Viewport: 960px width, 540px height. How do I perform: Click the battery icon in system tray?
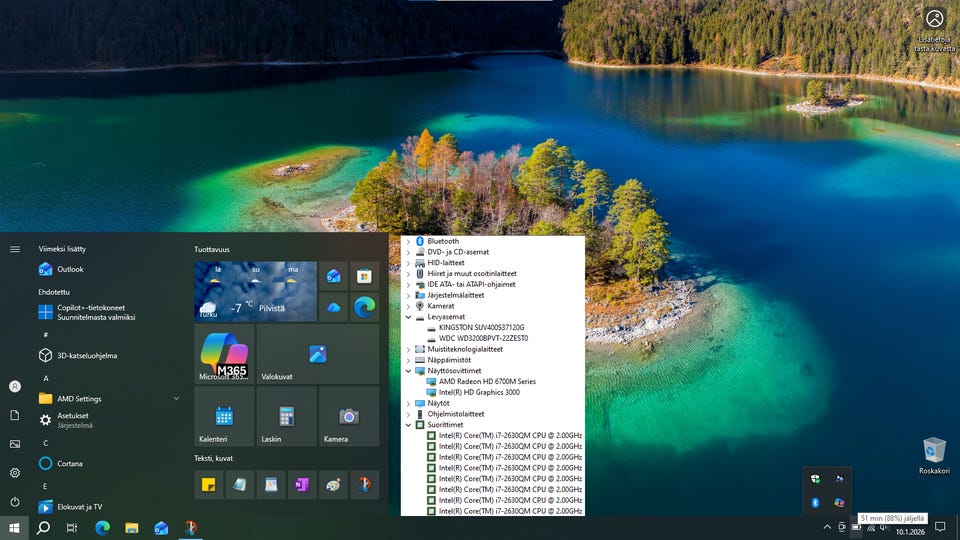857,527
